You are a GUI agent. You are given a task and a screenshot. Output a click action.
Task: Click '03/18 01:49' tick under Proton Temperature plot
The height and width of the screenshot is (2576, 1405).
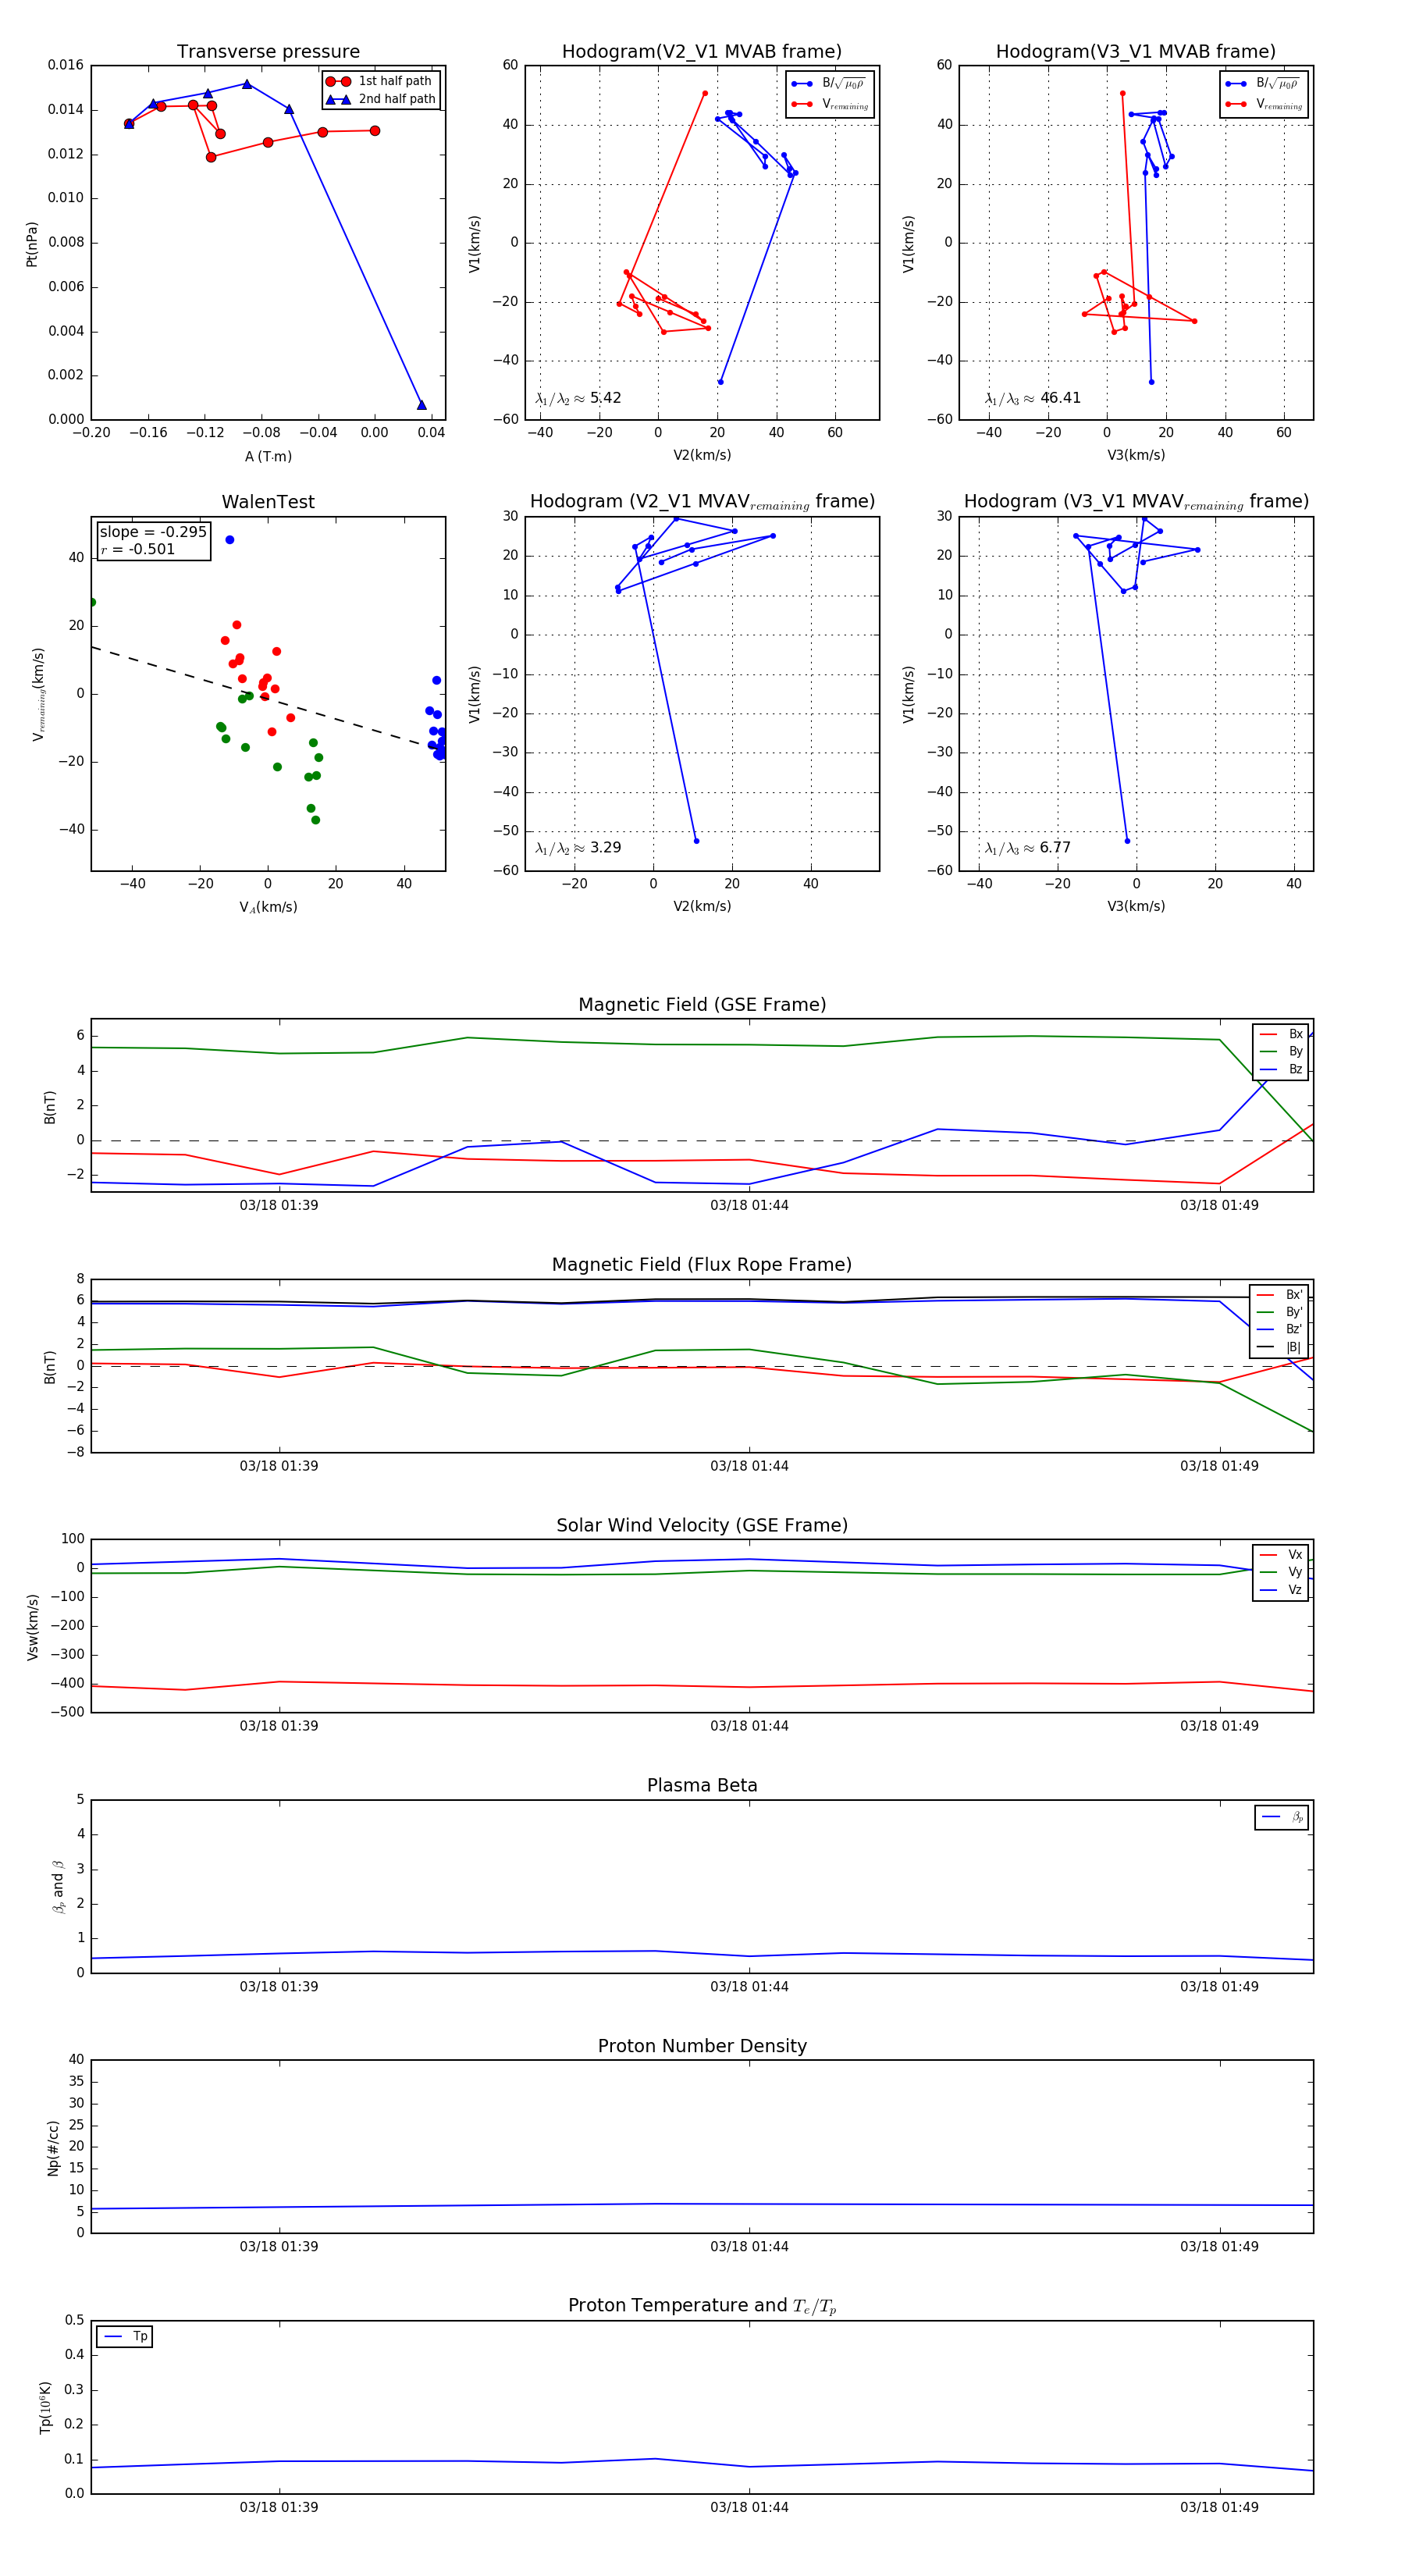pos(1219,2507)
